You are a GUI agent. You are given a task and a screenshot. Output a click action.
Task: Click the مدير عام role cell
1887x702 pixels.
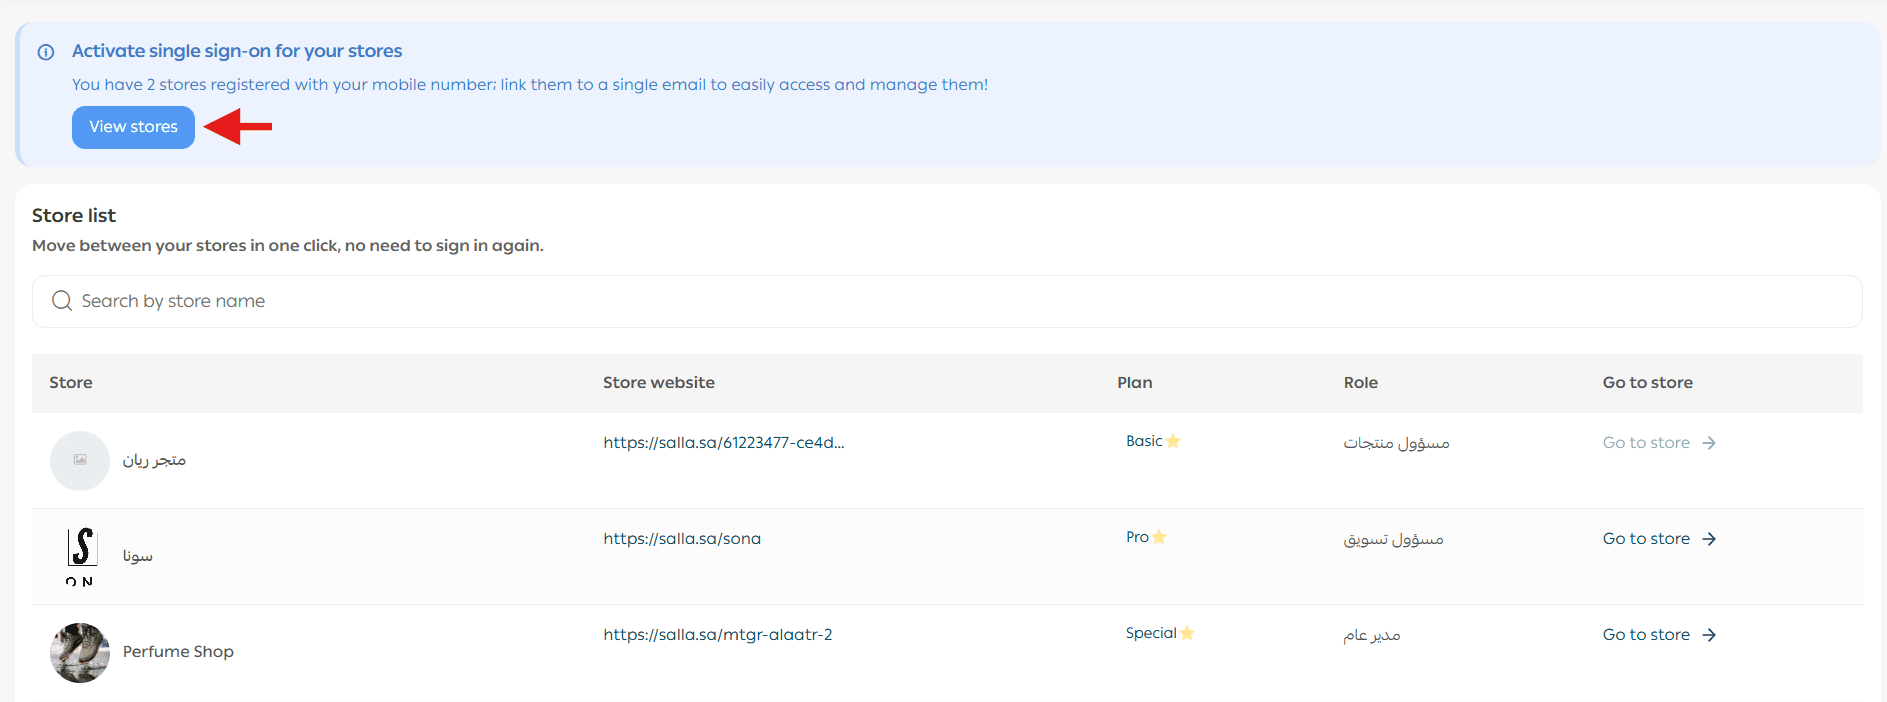1371,635
